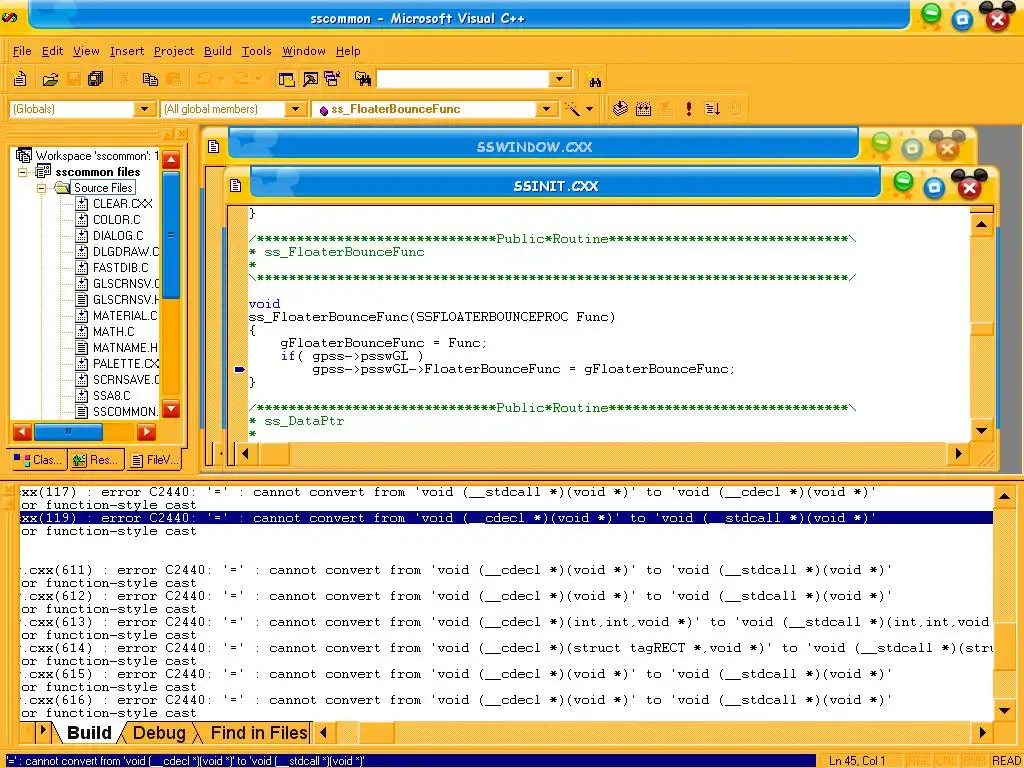The width and height of the screenshot is (1024, 768).
Task: Switch to the ClassView workspace tab
Action: pos(37,460)
